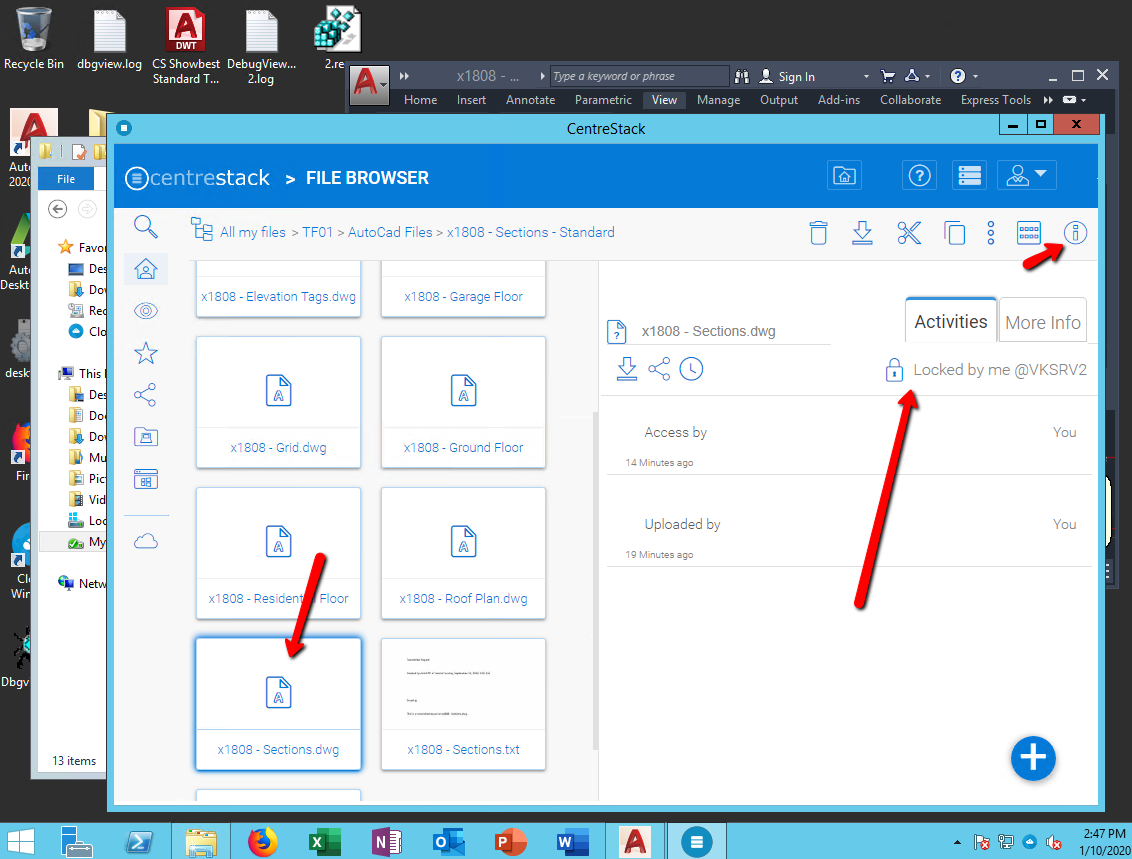This screenshot has width=1132, height=859.
Task: Select the x1808 - Ground Floor file tile
Action: tap(463, 402)
